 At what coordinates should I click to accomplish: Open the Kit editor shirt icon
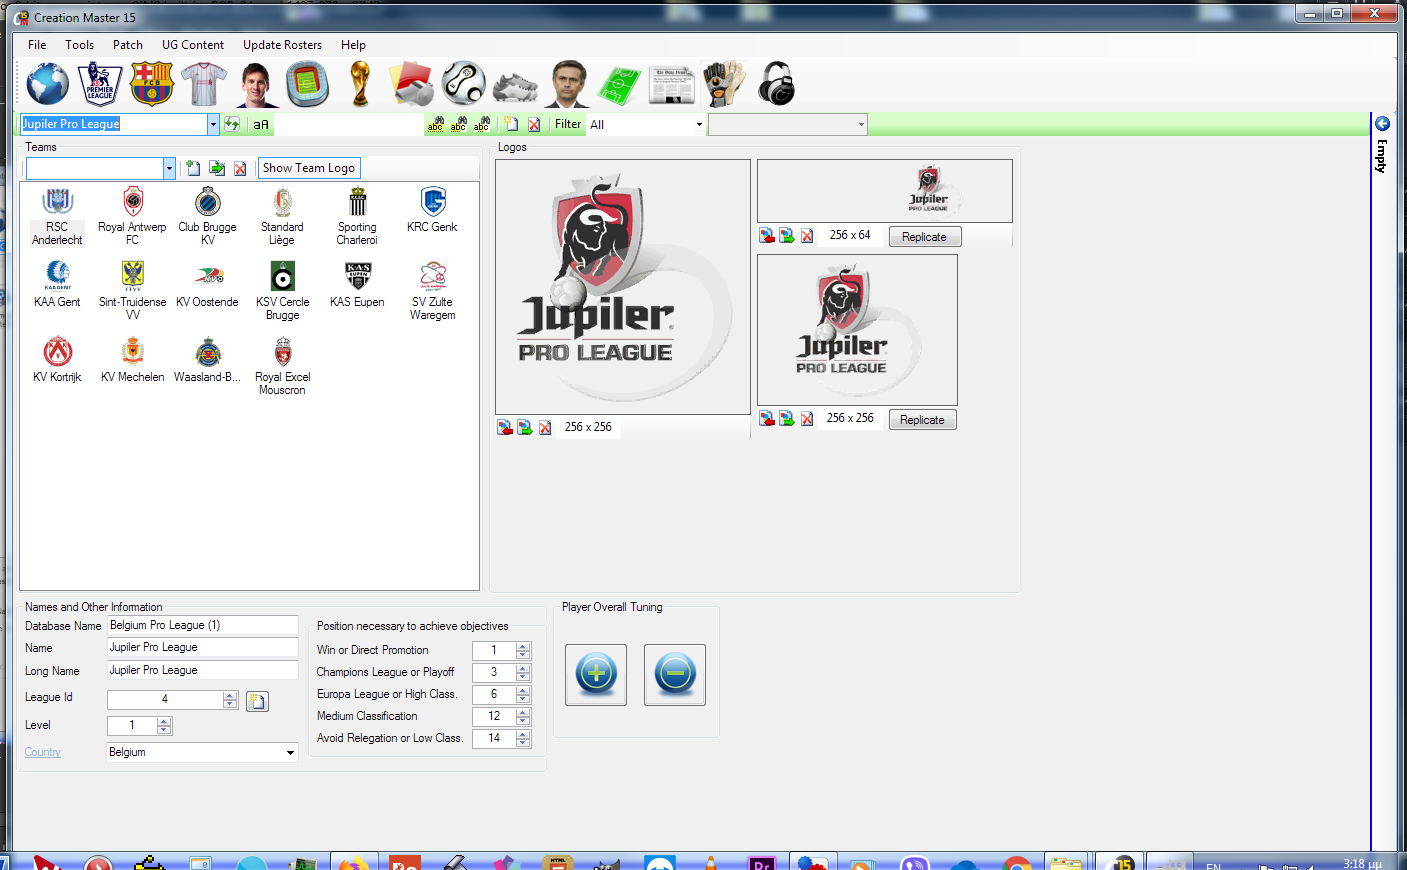[204, 84]
